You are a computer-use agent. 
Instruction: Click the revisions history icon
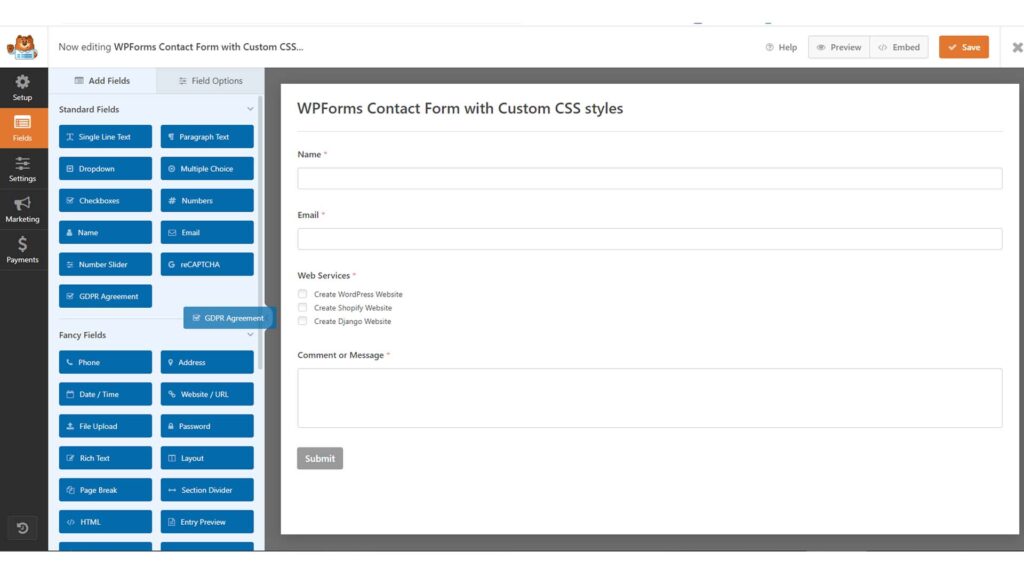pyautogui.click(x=22, y=528)
